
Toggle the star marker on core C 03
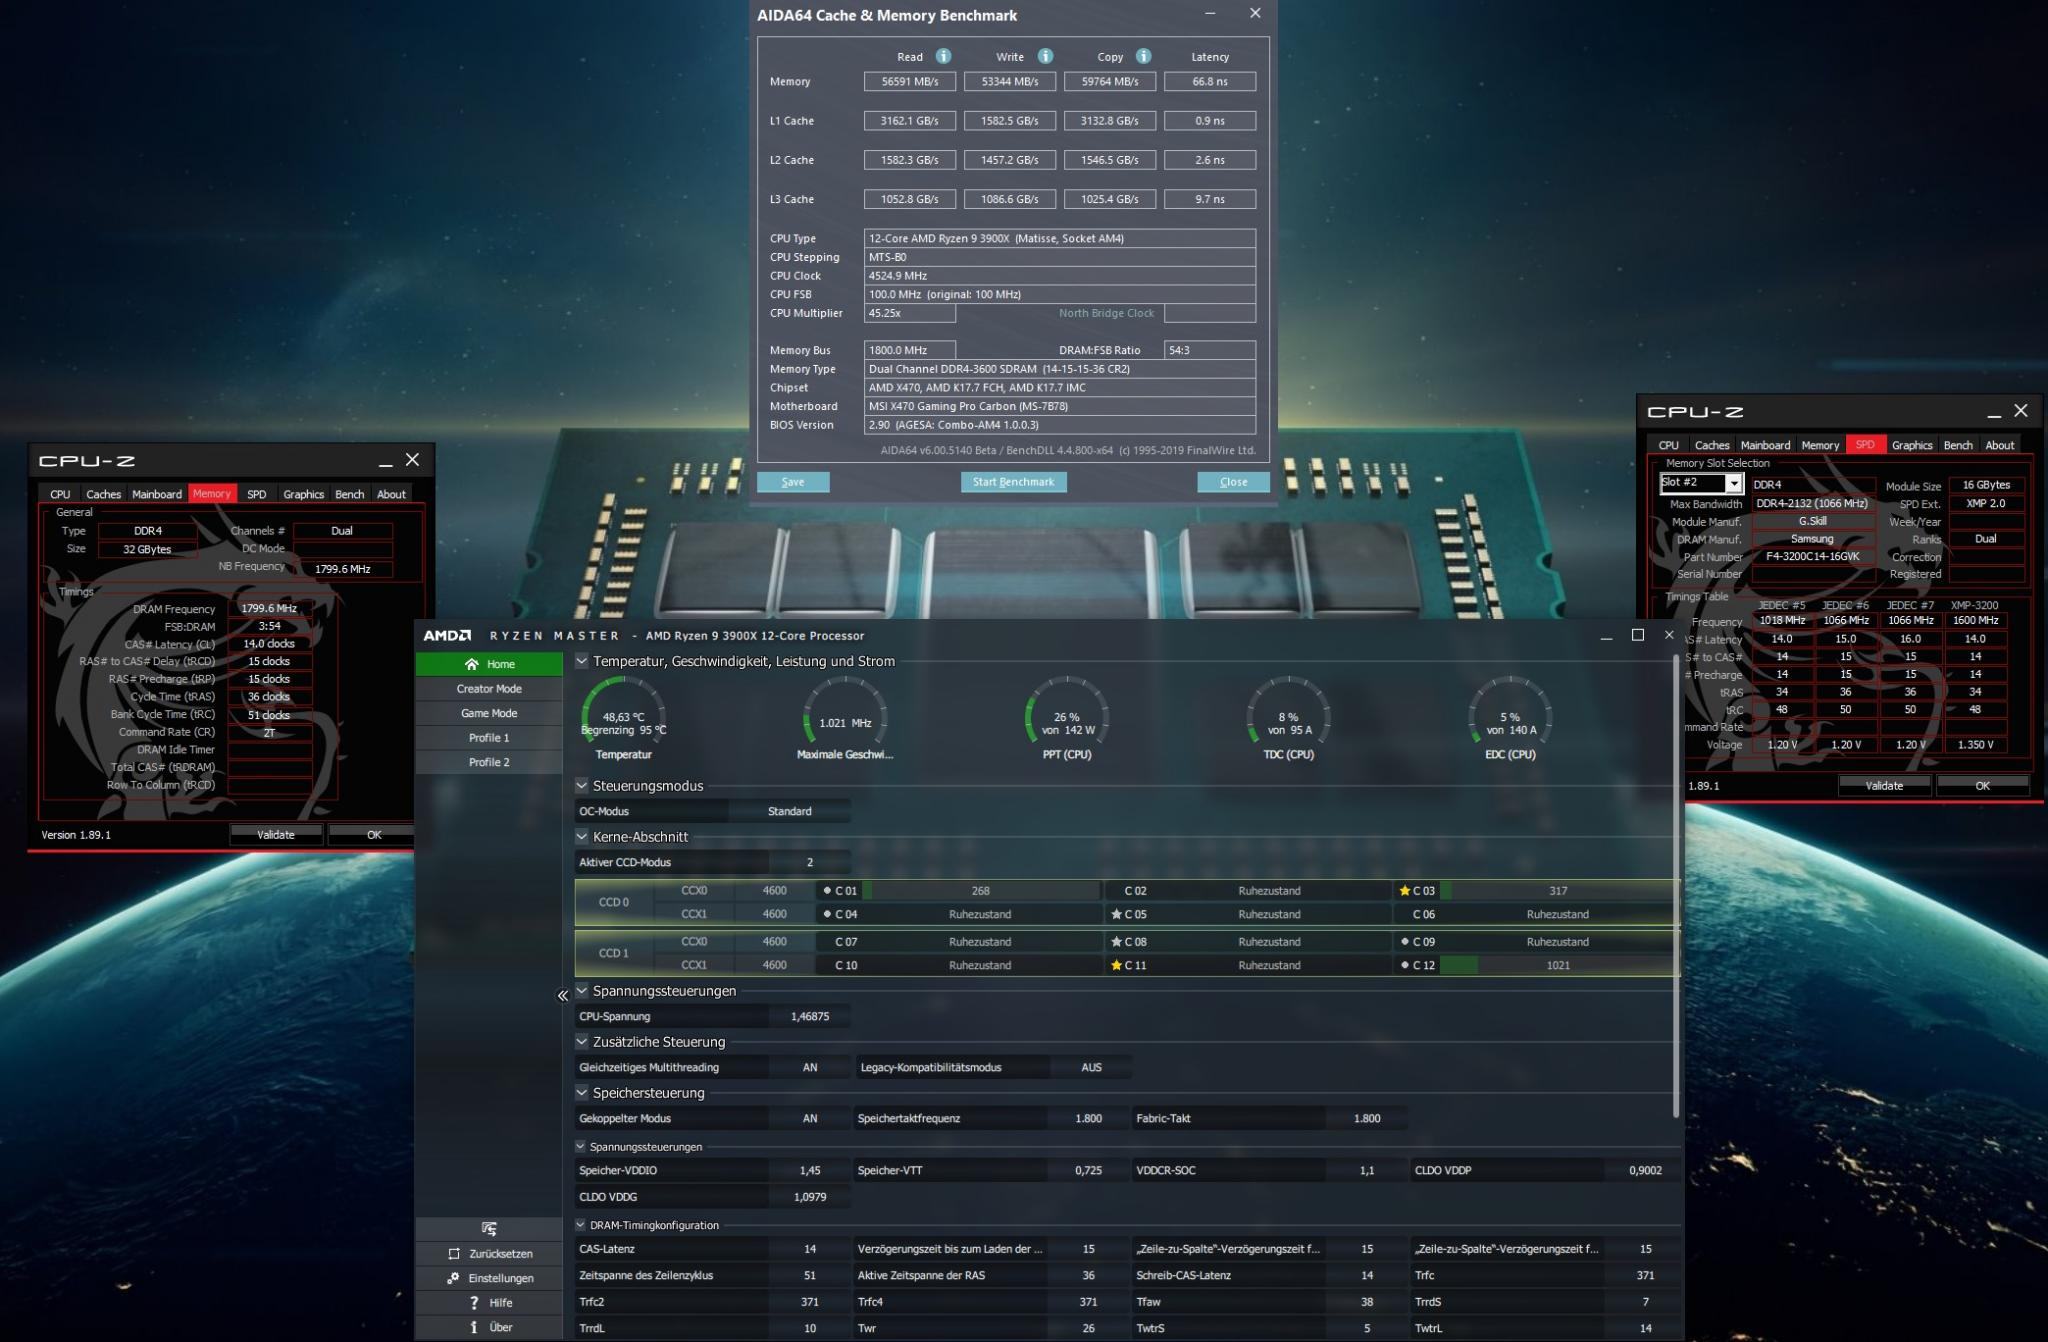pos(1405,891)
